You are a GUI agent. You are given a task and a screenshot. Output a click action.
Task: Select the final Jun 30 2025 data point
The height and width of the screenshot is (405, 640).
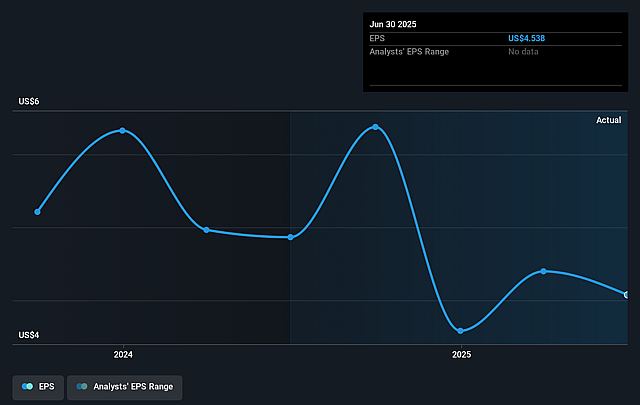click(626, 295)
